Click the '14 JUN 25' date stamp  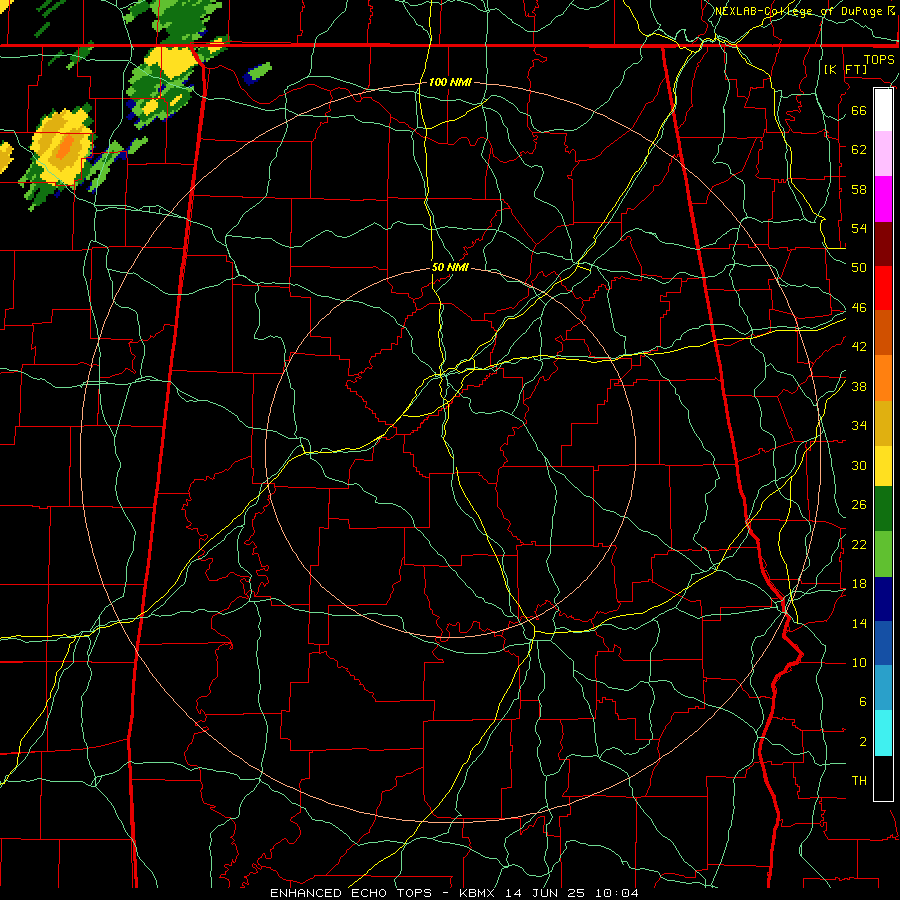tap(545, 893)
